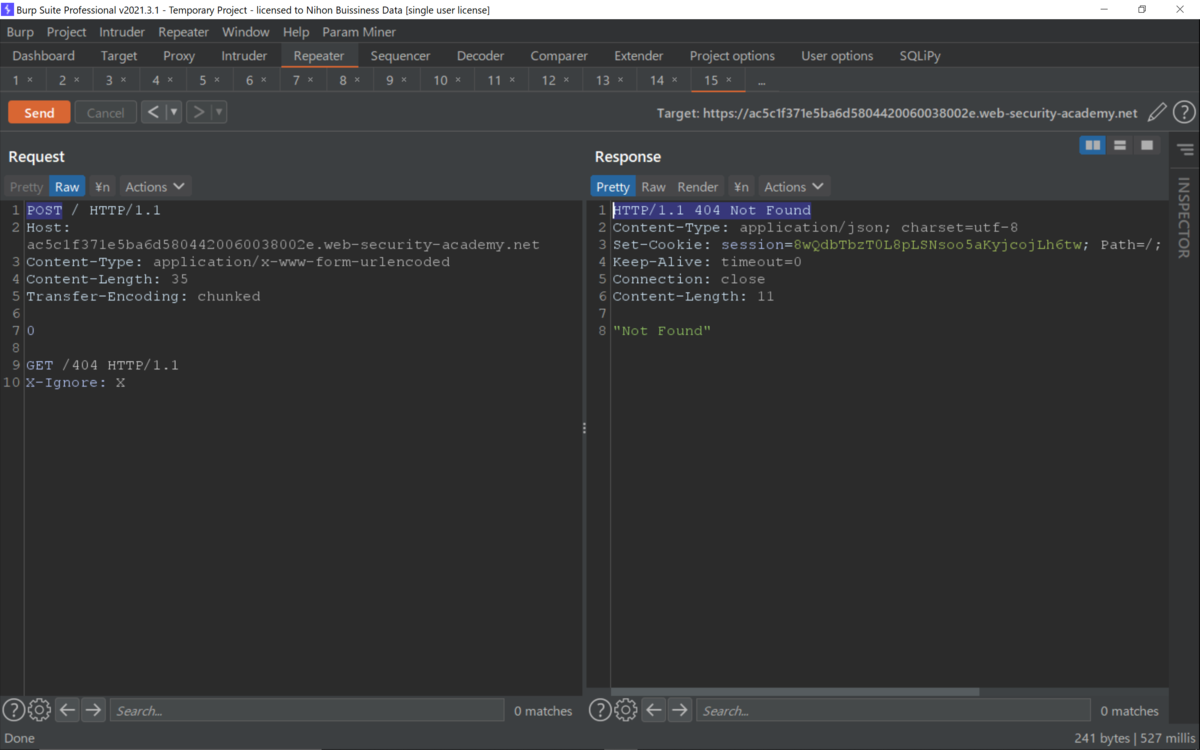Open request search settings gear

39,710
